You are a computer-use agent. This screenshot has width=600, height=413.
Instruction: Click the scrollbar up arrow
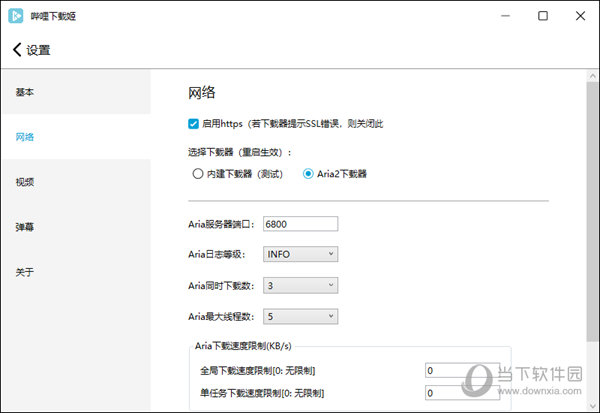click(593, 76)
